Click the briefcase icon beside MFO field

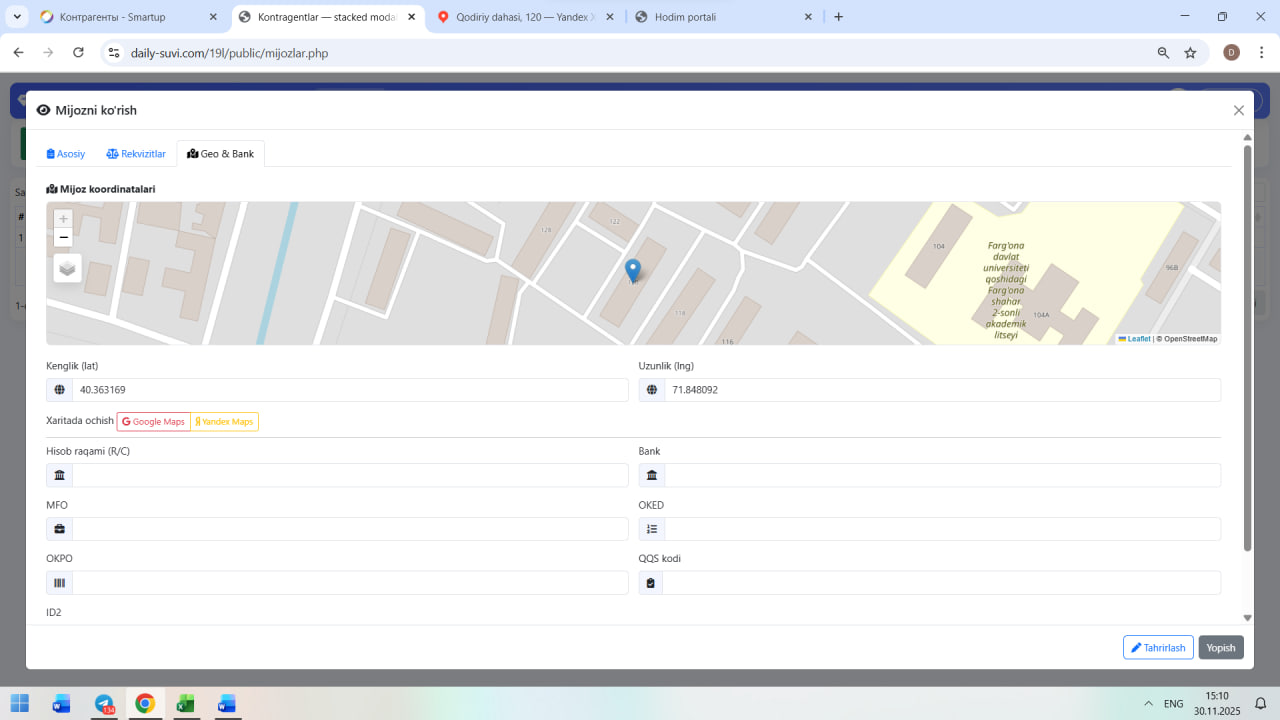point(60,529)
